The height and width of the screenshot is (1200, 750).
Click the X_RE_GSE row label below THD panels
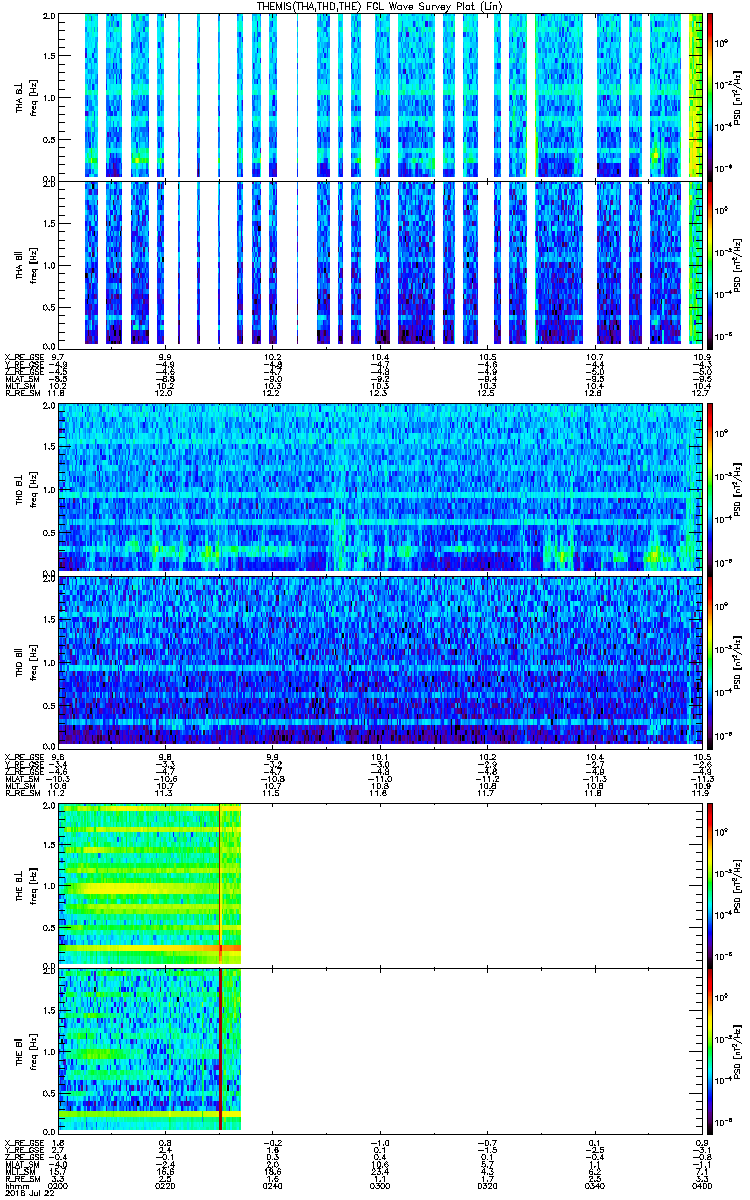pyautogui.click(x=24, y=756)
